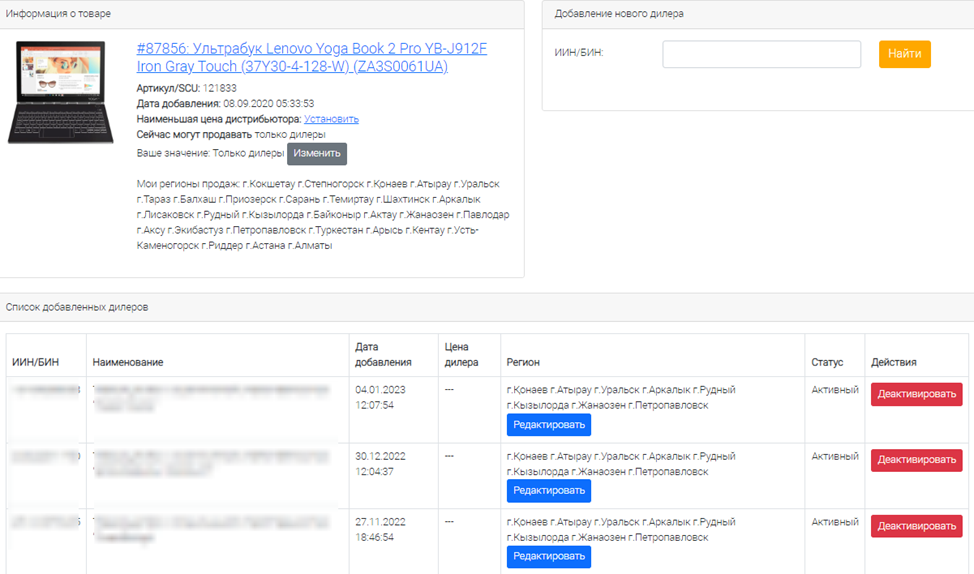Focus the ИИН/БИН input field

761,54
